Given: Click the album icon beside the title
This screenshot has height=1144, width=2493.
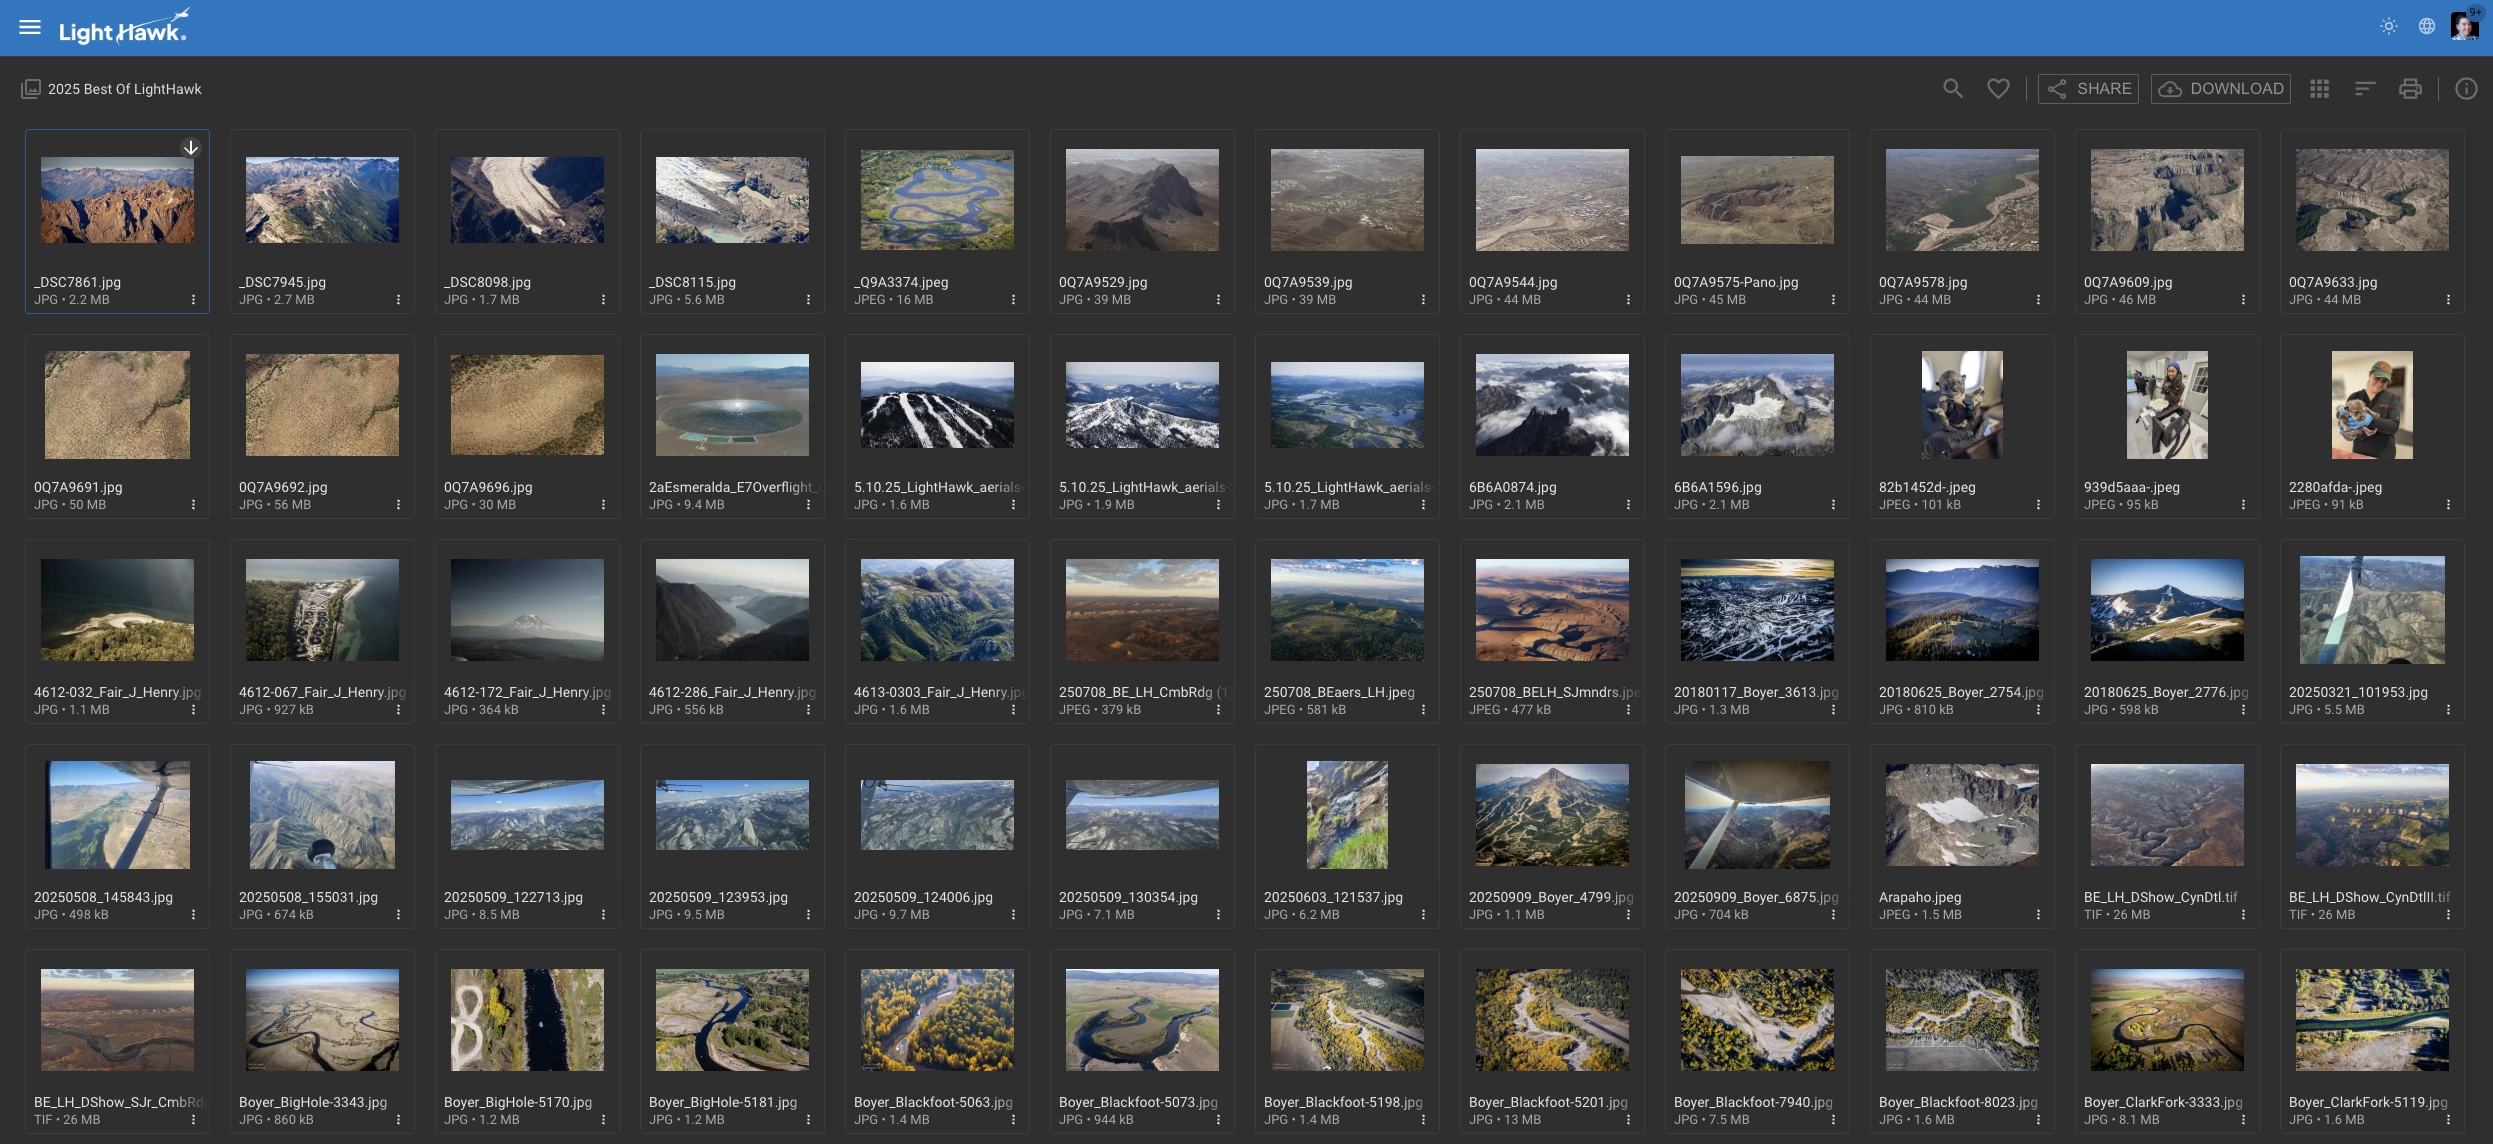Looking at the screenshot, I should pos(31,89).
